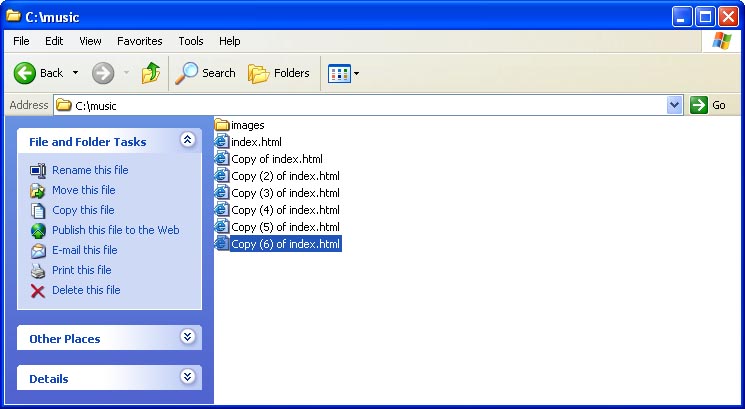Click highlighted Copy (6) of index.html name

[286, 244]
